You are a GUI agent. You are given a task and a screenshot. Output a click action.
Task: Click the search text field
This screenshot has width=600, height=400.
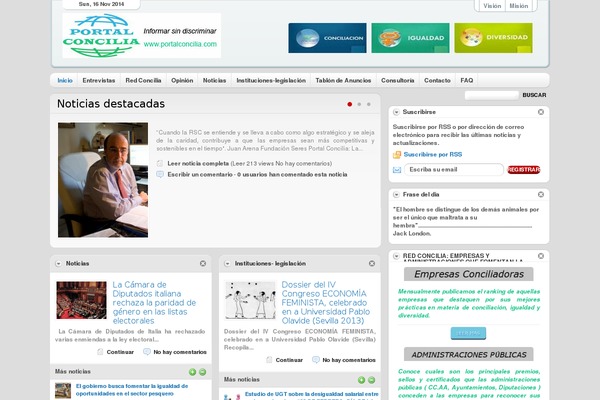tap(492, 95)
